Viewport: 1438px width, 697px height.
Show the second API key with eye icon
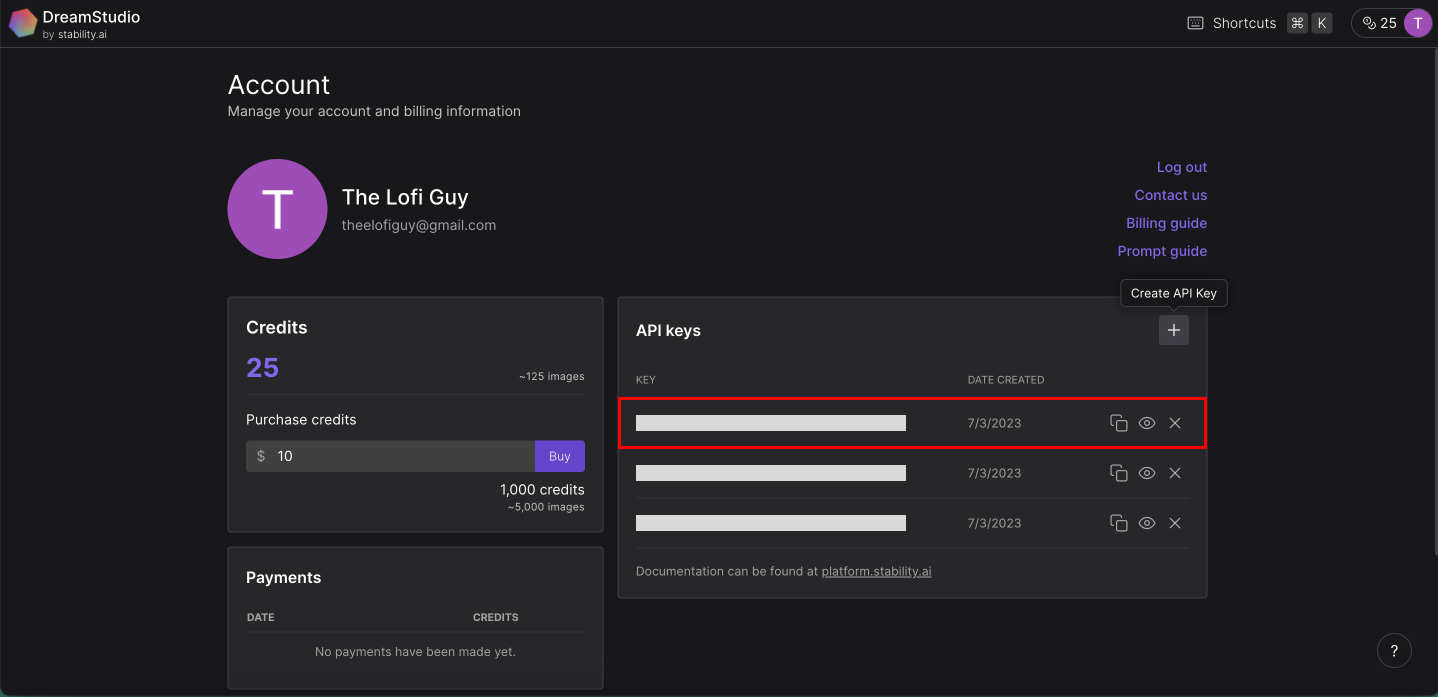(x=1147, y=473)
